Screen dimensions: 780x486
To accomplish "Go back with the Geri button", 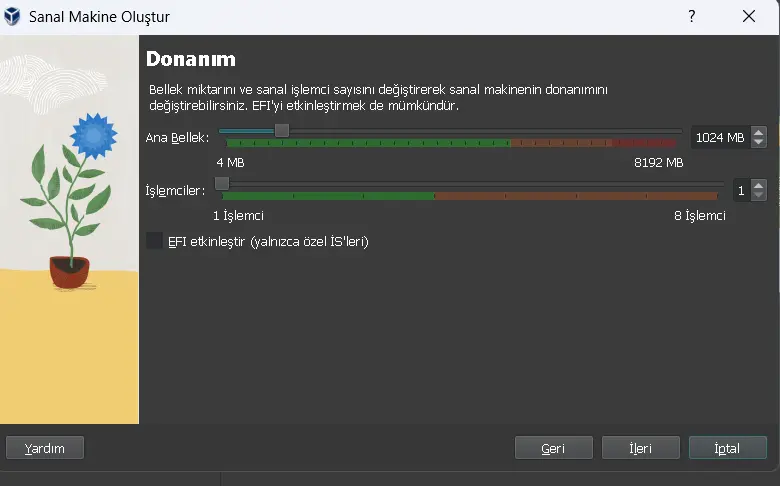I will [x=554, y=448].
